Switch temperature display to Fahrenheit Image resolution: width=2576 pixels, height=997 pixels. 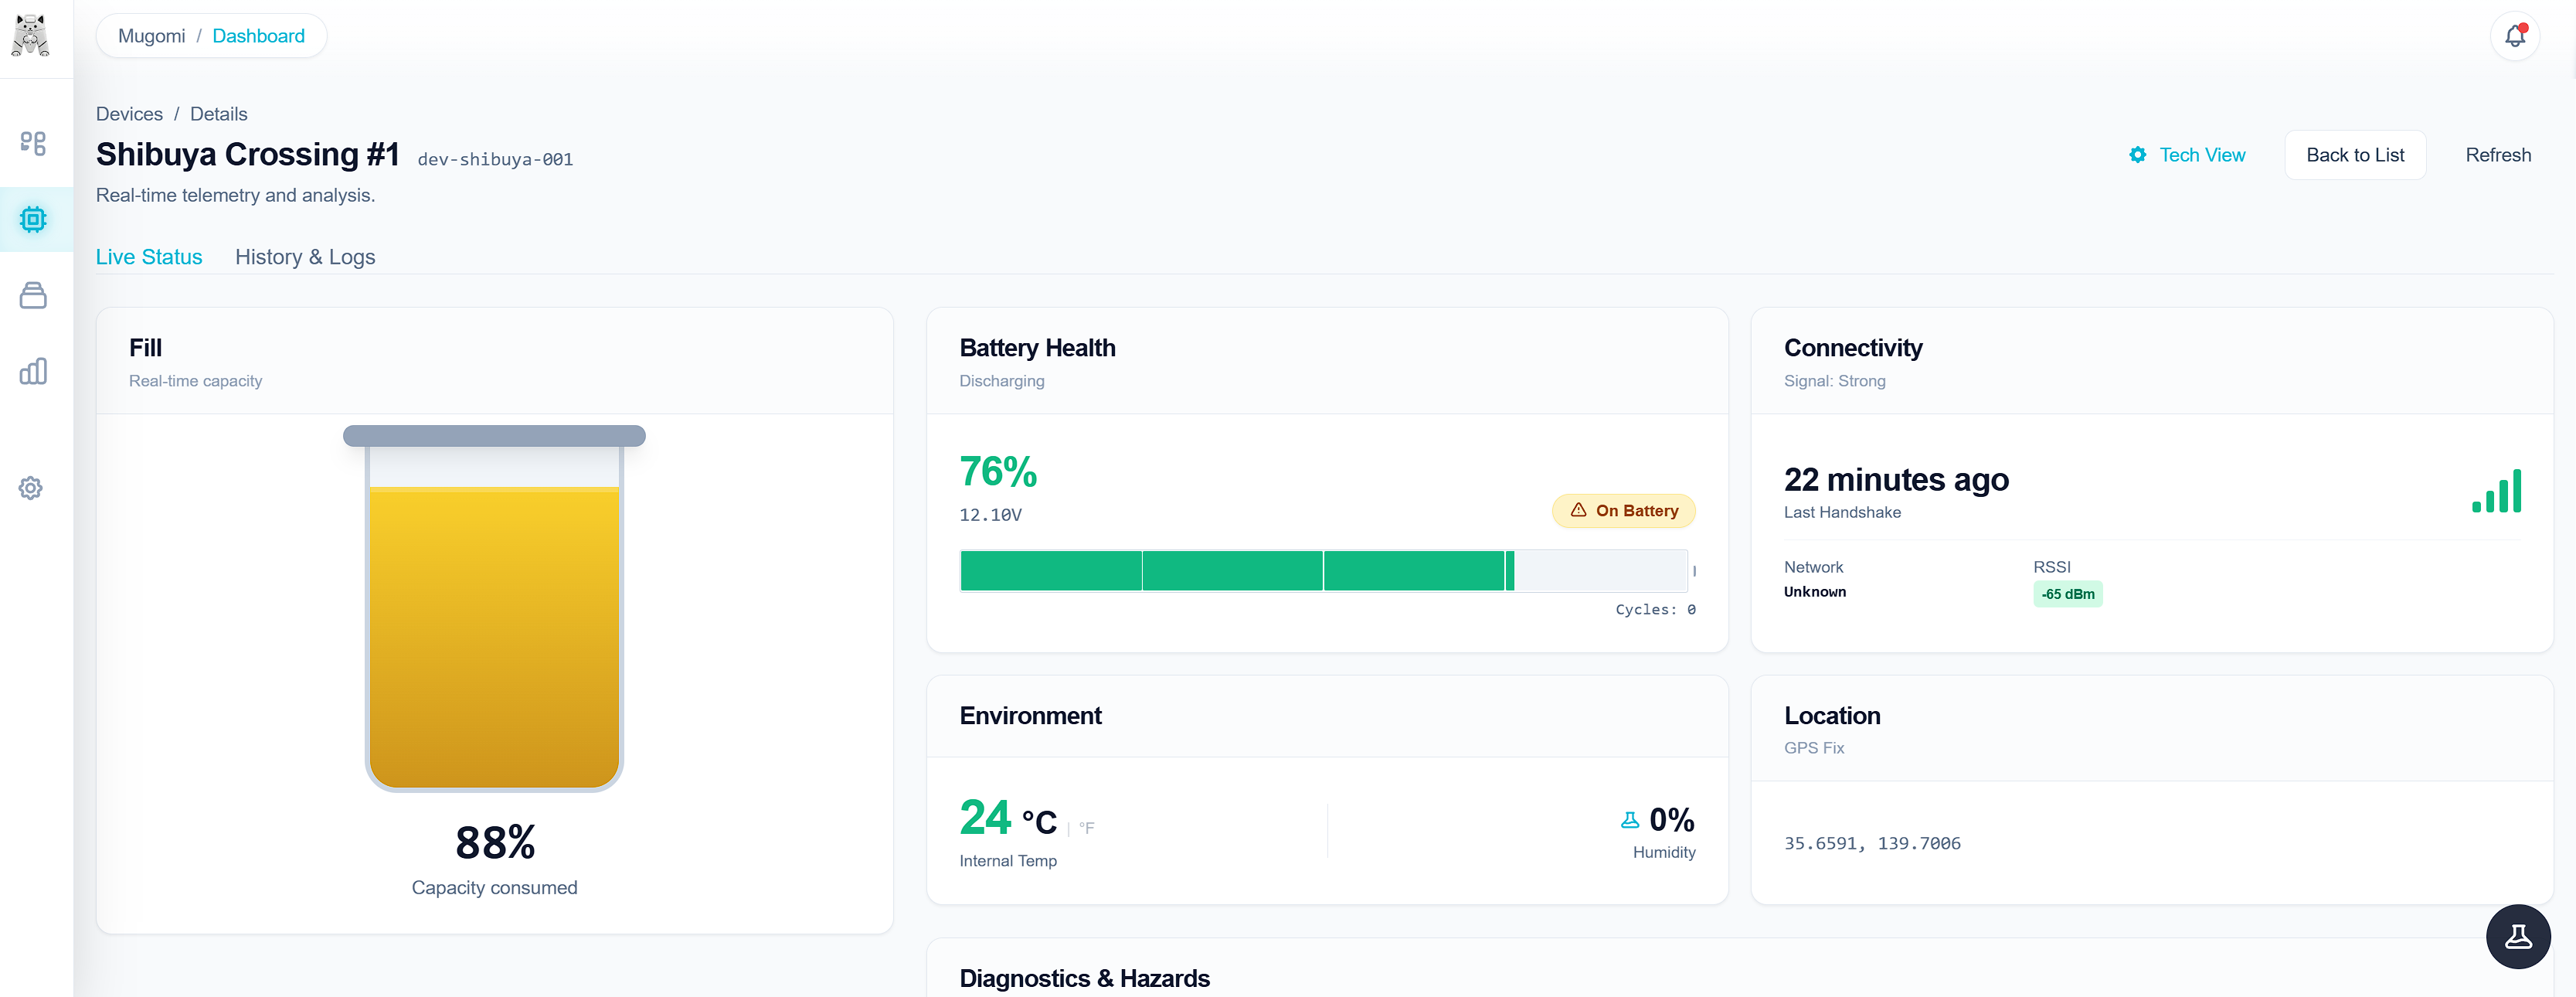point(1086,827)
